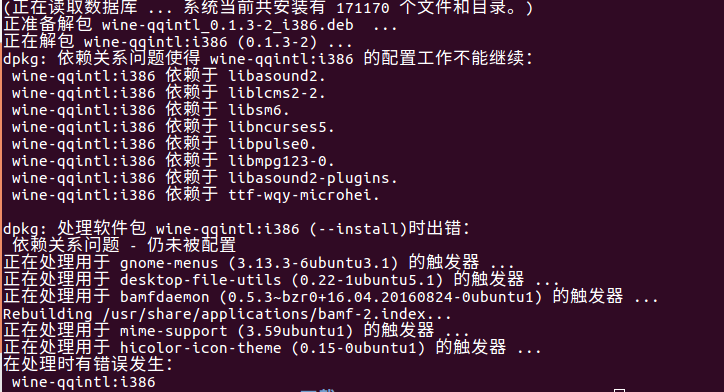Click the libncurses5 dependency name
The height and width of the screenshot is (392, 724).
coord(278,127)
